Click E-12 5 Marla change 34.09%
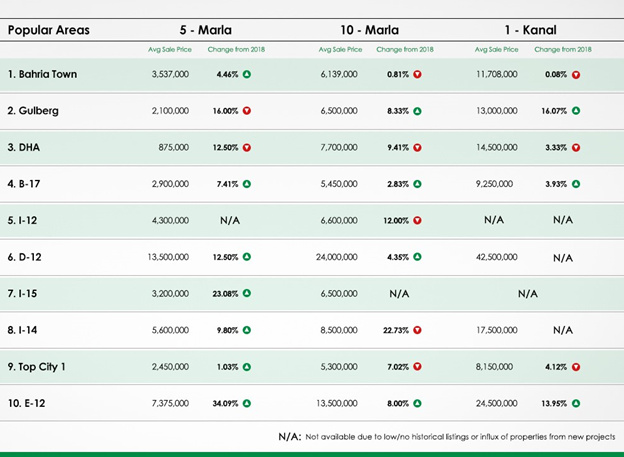This screenshot has width=624, height=457. 225,404
